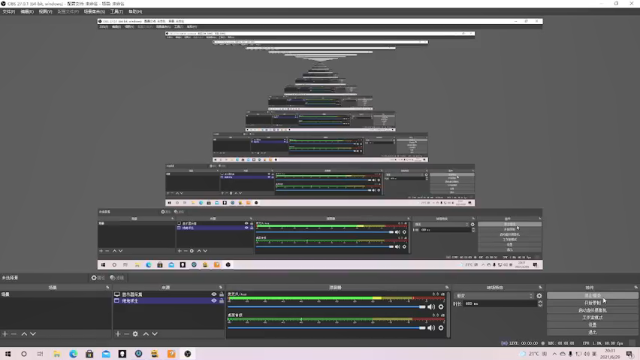
Task: Click the highlighted streaming button in Controls
Action: pyautogui.click(x=592, y=296)
